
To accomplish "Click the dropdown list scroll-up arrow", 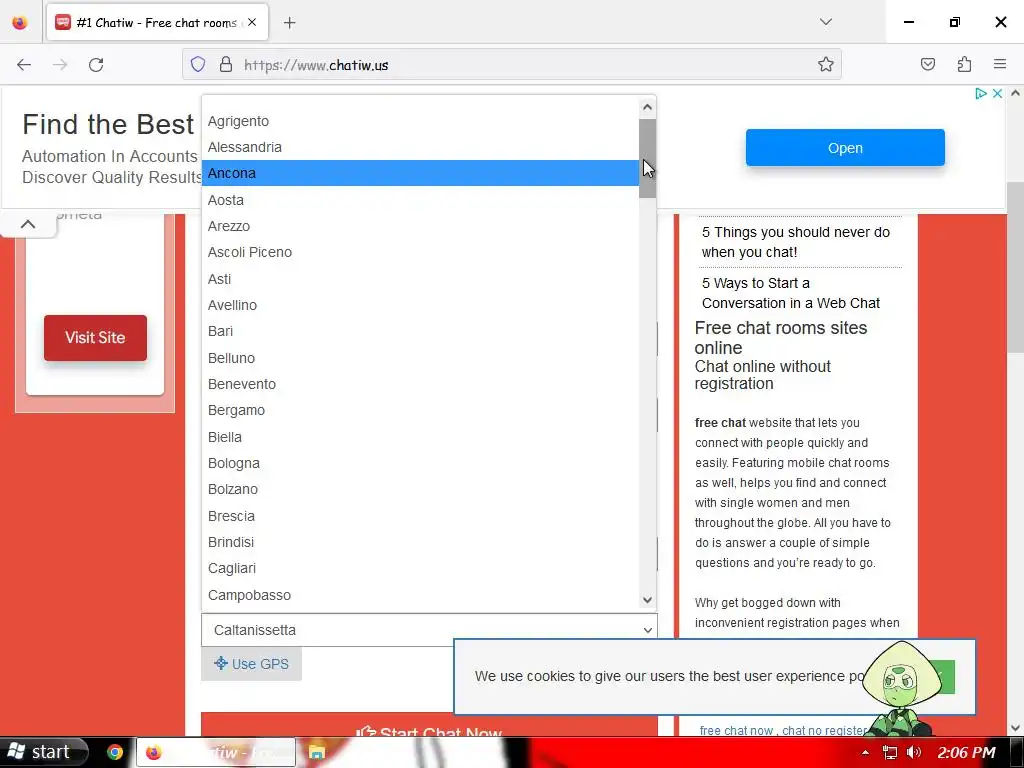I will tap(647, 107).
